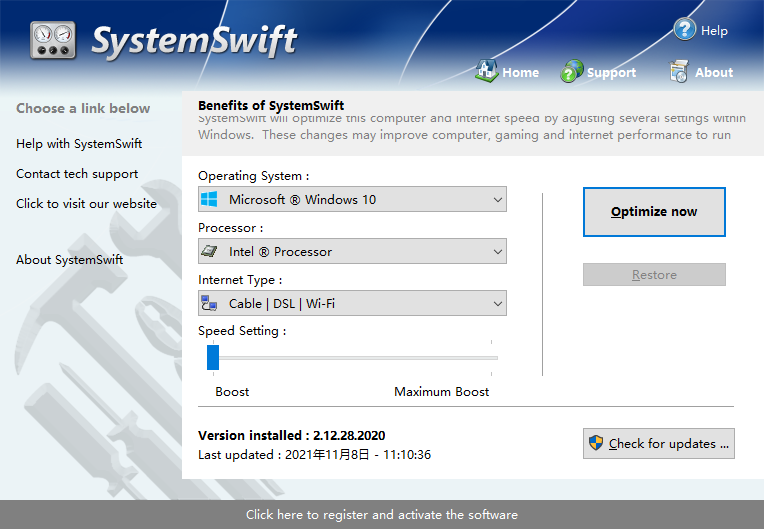Click the Version installed 2.12.28.2020 text
The image size is (764, 529).
pos(291,435)
